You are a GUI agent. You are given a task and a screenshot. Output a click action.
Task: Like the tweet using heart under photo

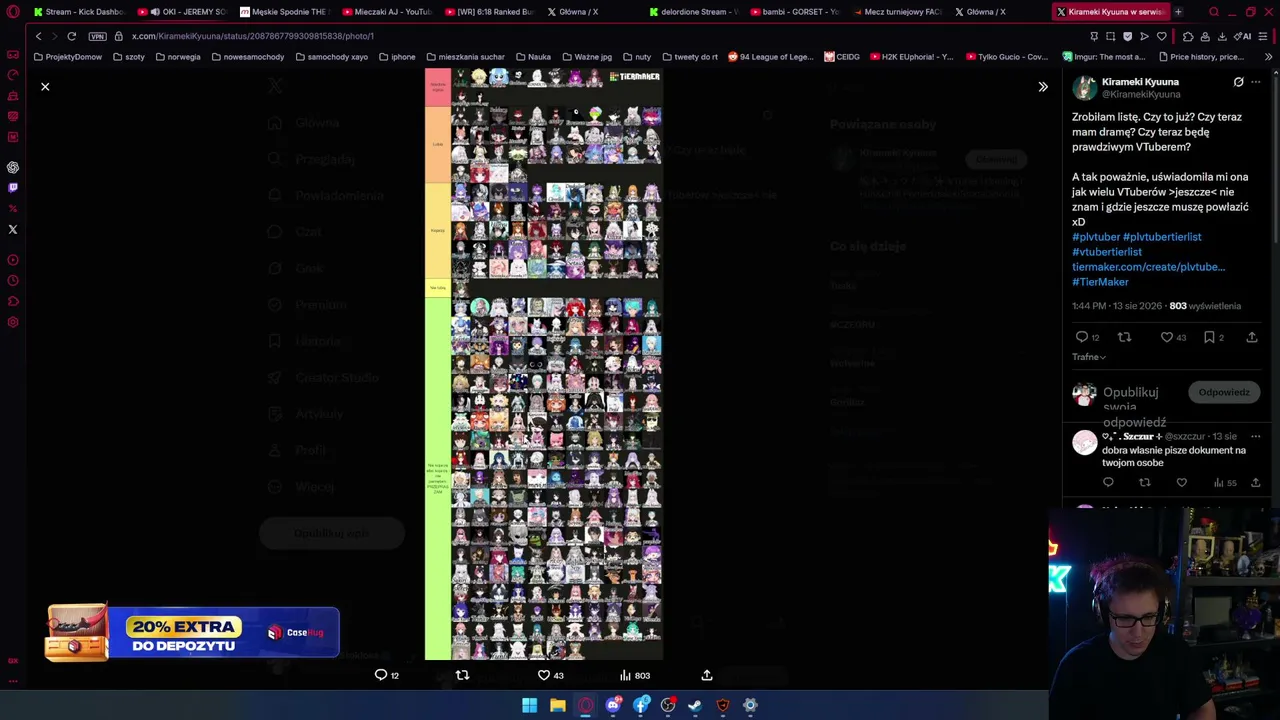tap(544, 675)
